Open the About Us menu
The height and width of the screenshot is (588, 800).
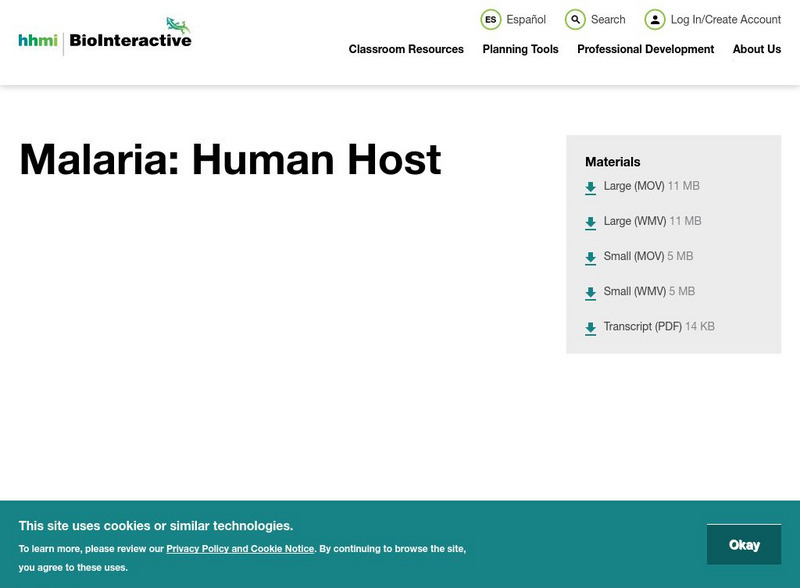(x=757, y=49)
